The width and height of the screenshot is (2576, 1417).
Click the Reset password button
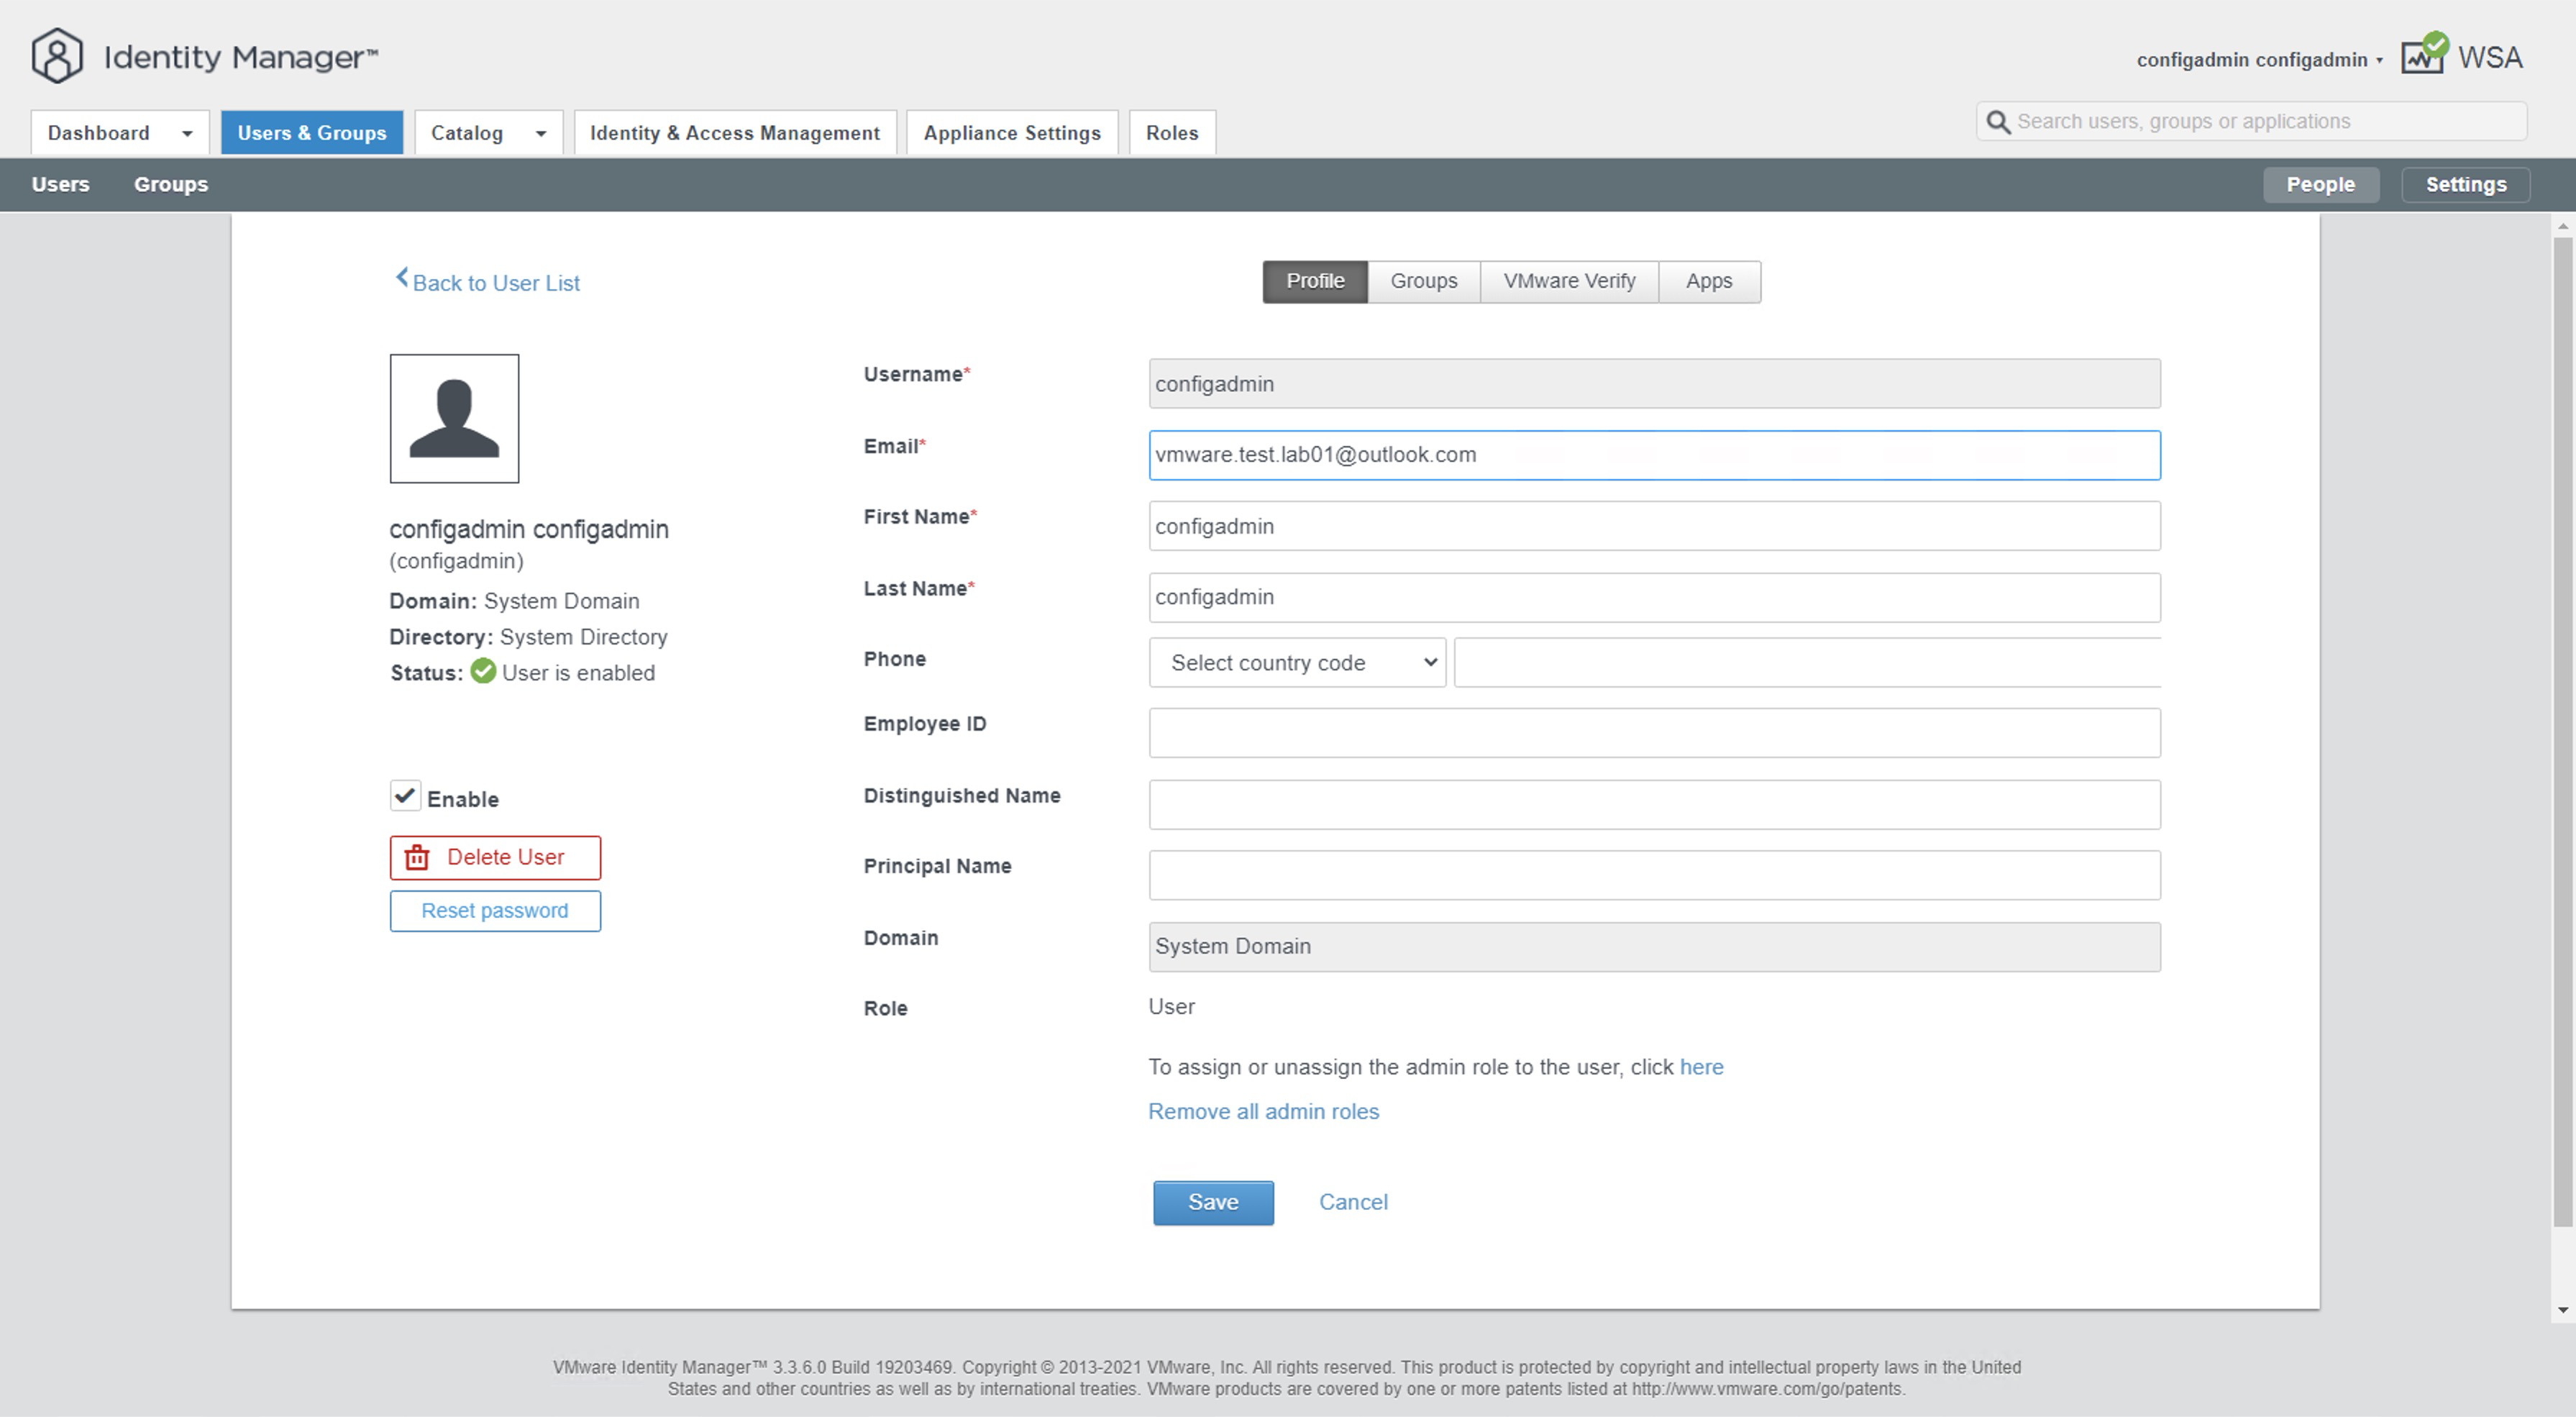tap(495, 911)
